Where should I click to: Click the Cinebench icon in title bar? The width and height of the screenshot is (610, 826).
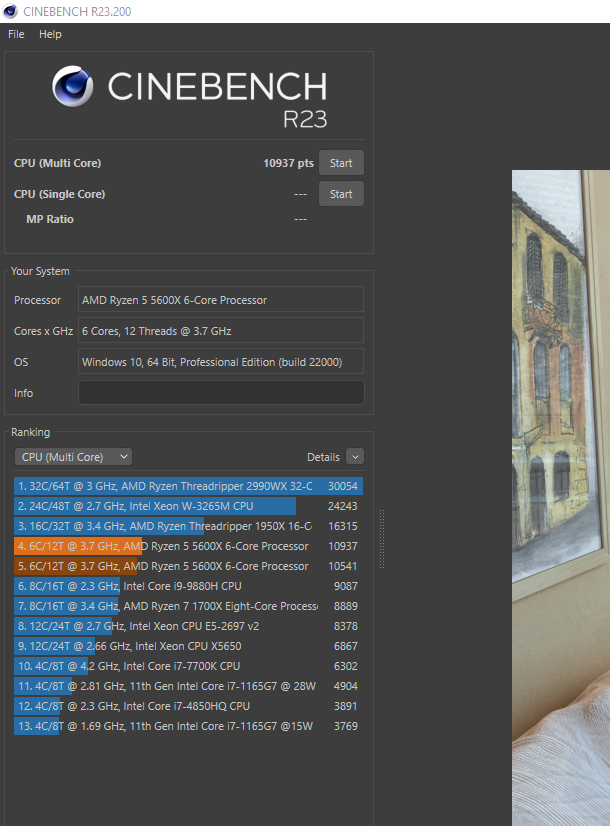[10, 11]
